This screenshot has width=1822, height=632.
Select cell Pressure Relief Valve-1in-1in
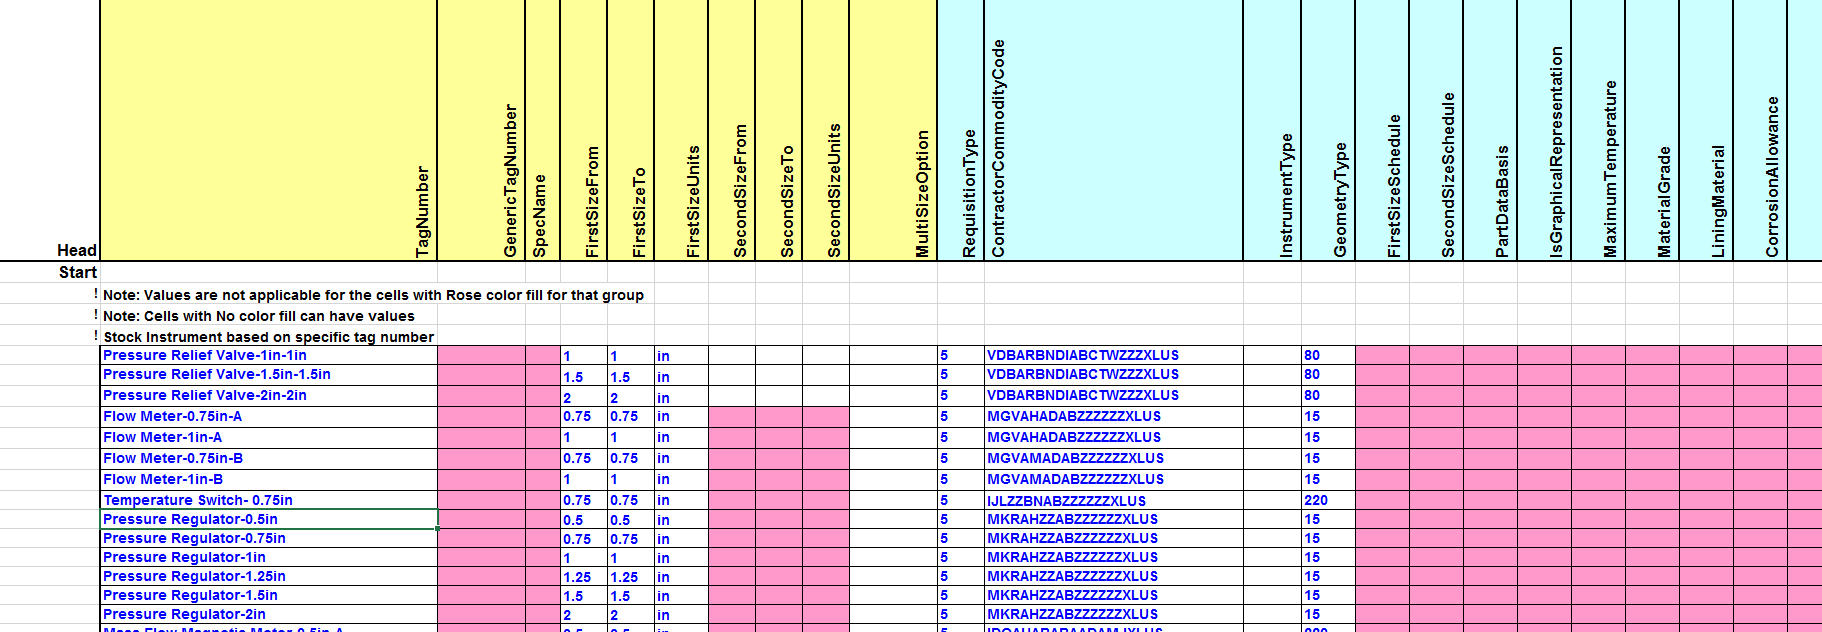[269, 355]
